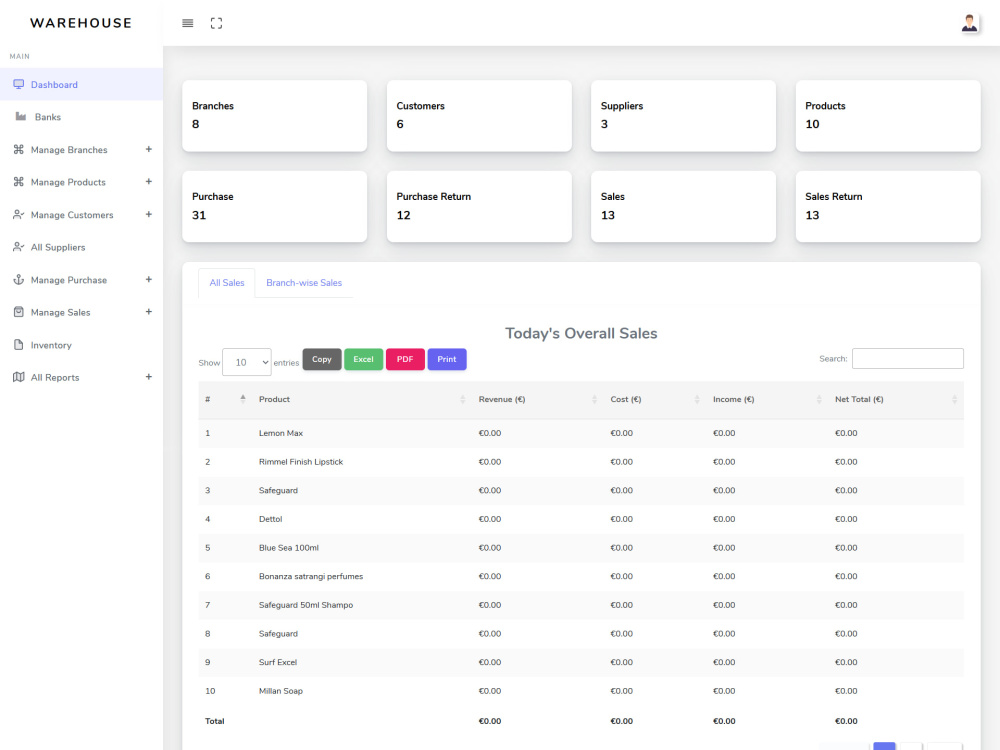Sort by Product column arrows

pyautogui.click(x=462, y=399)
